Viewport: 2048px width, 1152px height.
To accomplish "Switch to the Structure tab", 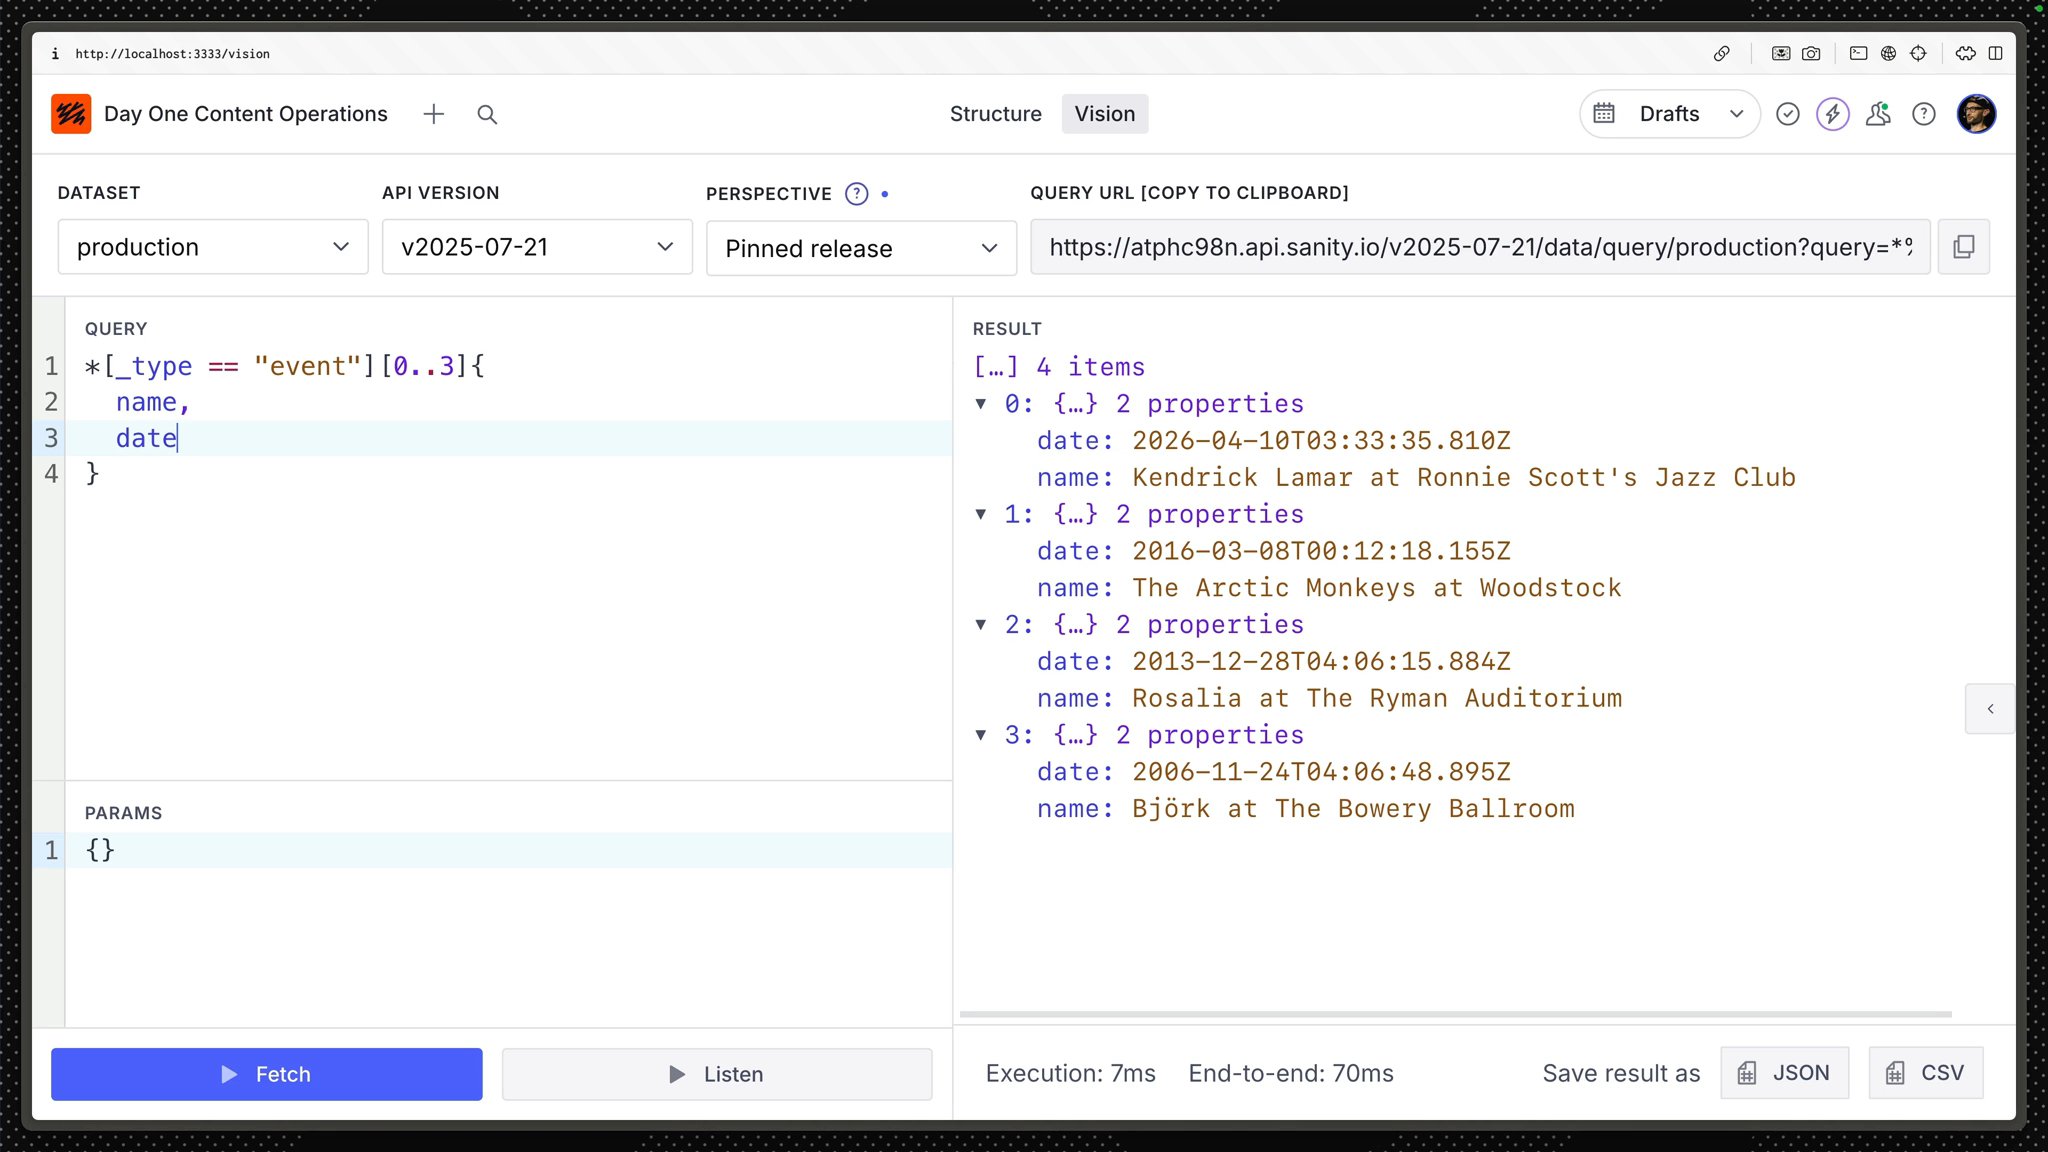I will point(995,114).
